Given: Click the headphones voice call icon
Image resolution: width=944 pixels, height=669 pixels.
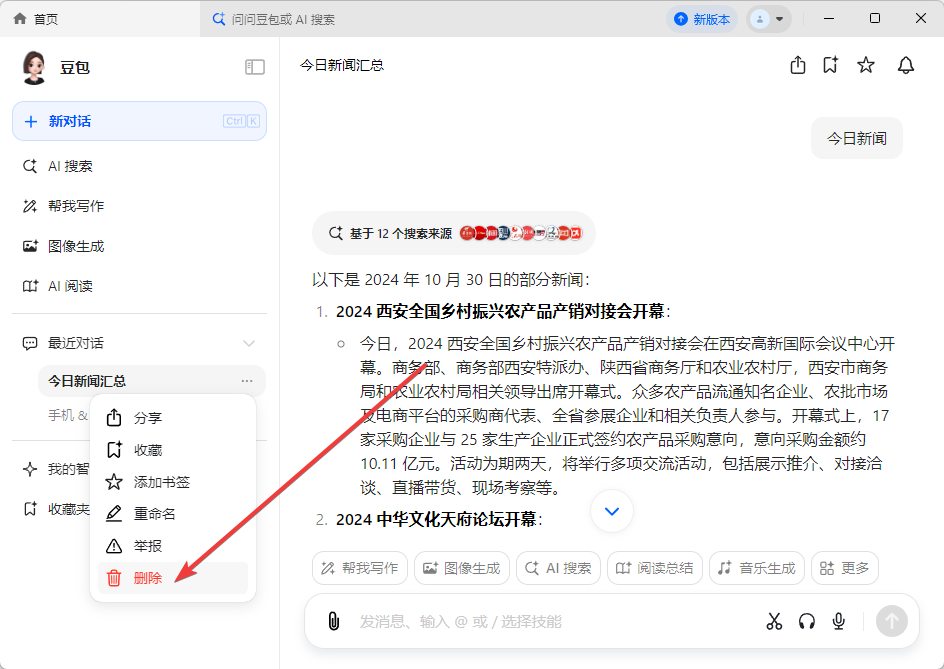Looking at the screenshot, I should click(x=807, y=621).
